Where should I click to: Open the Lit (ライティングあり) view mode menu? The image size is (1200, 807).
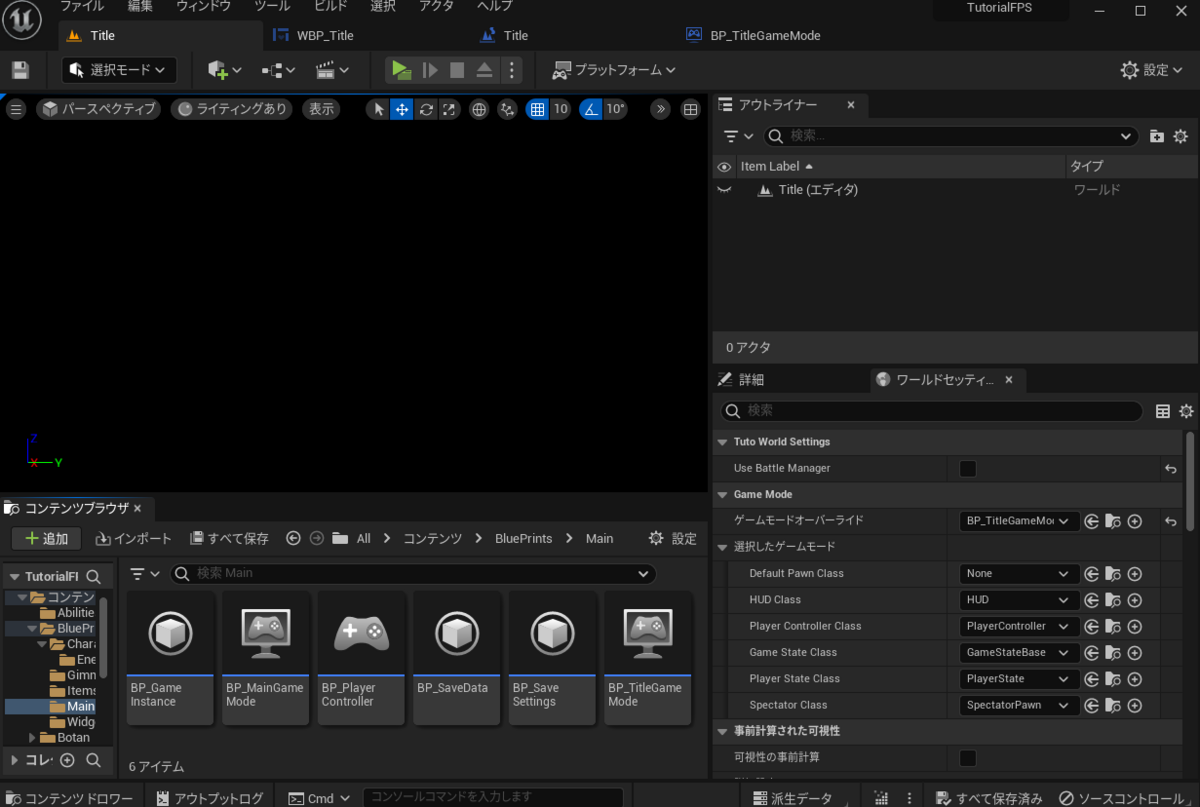(x=231, y=109)
